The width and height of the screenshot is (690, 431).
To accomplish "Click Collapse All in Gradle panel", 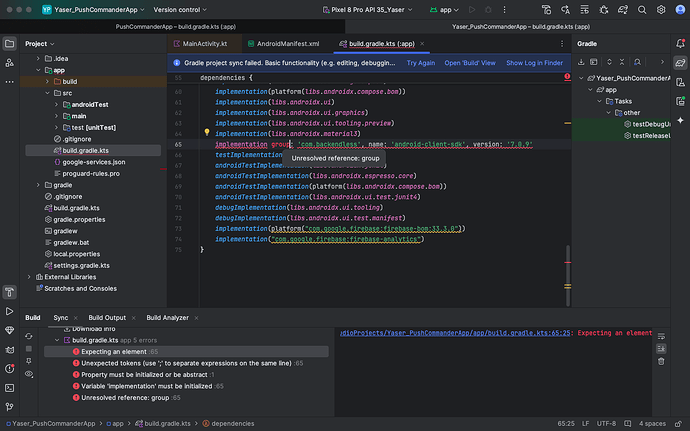I will click(622, 62).
